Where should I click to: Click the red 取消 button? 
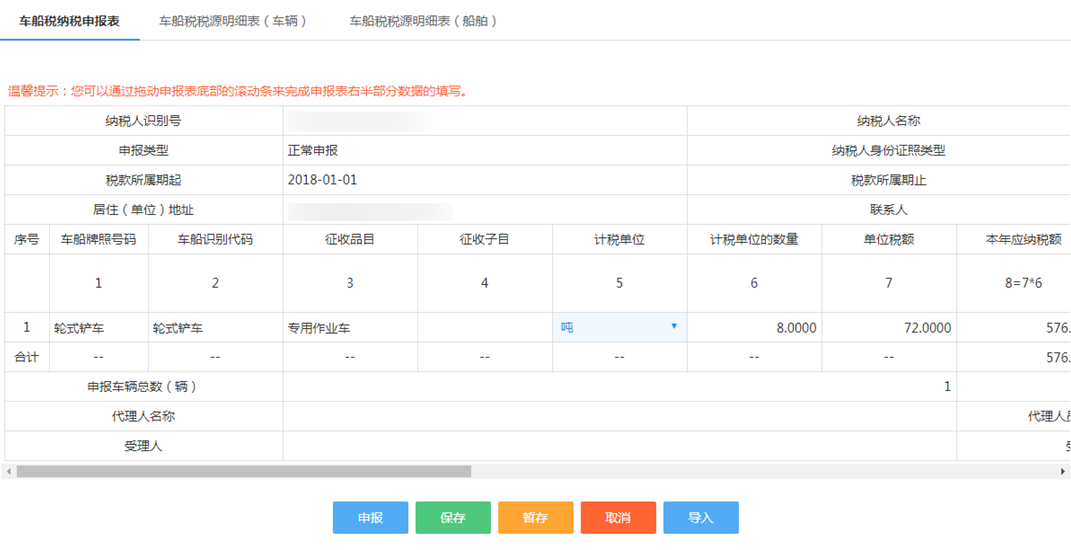pos(618,518)
